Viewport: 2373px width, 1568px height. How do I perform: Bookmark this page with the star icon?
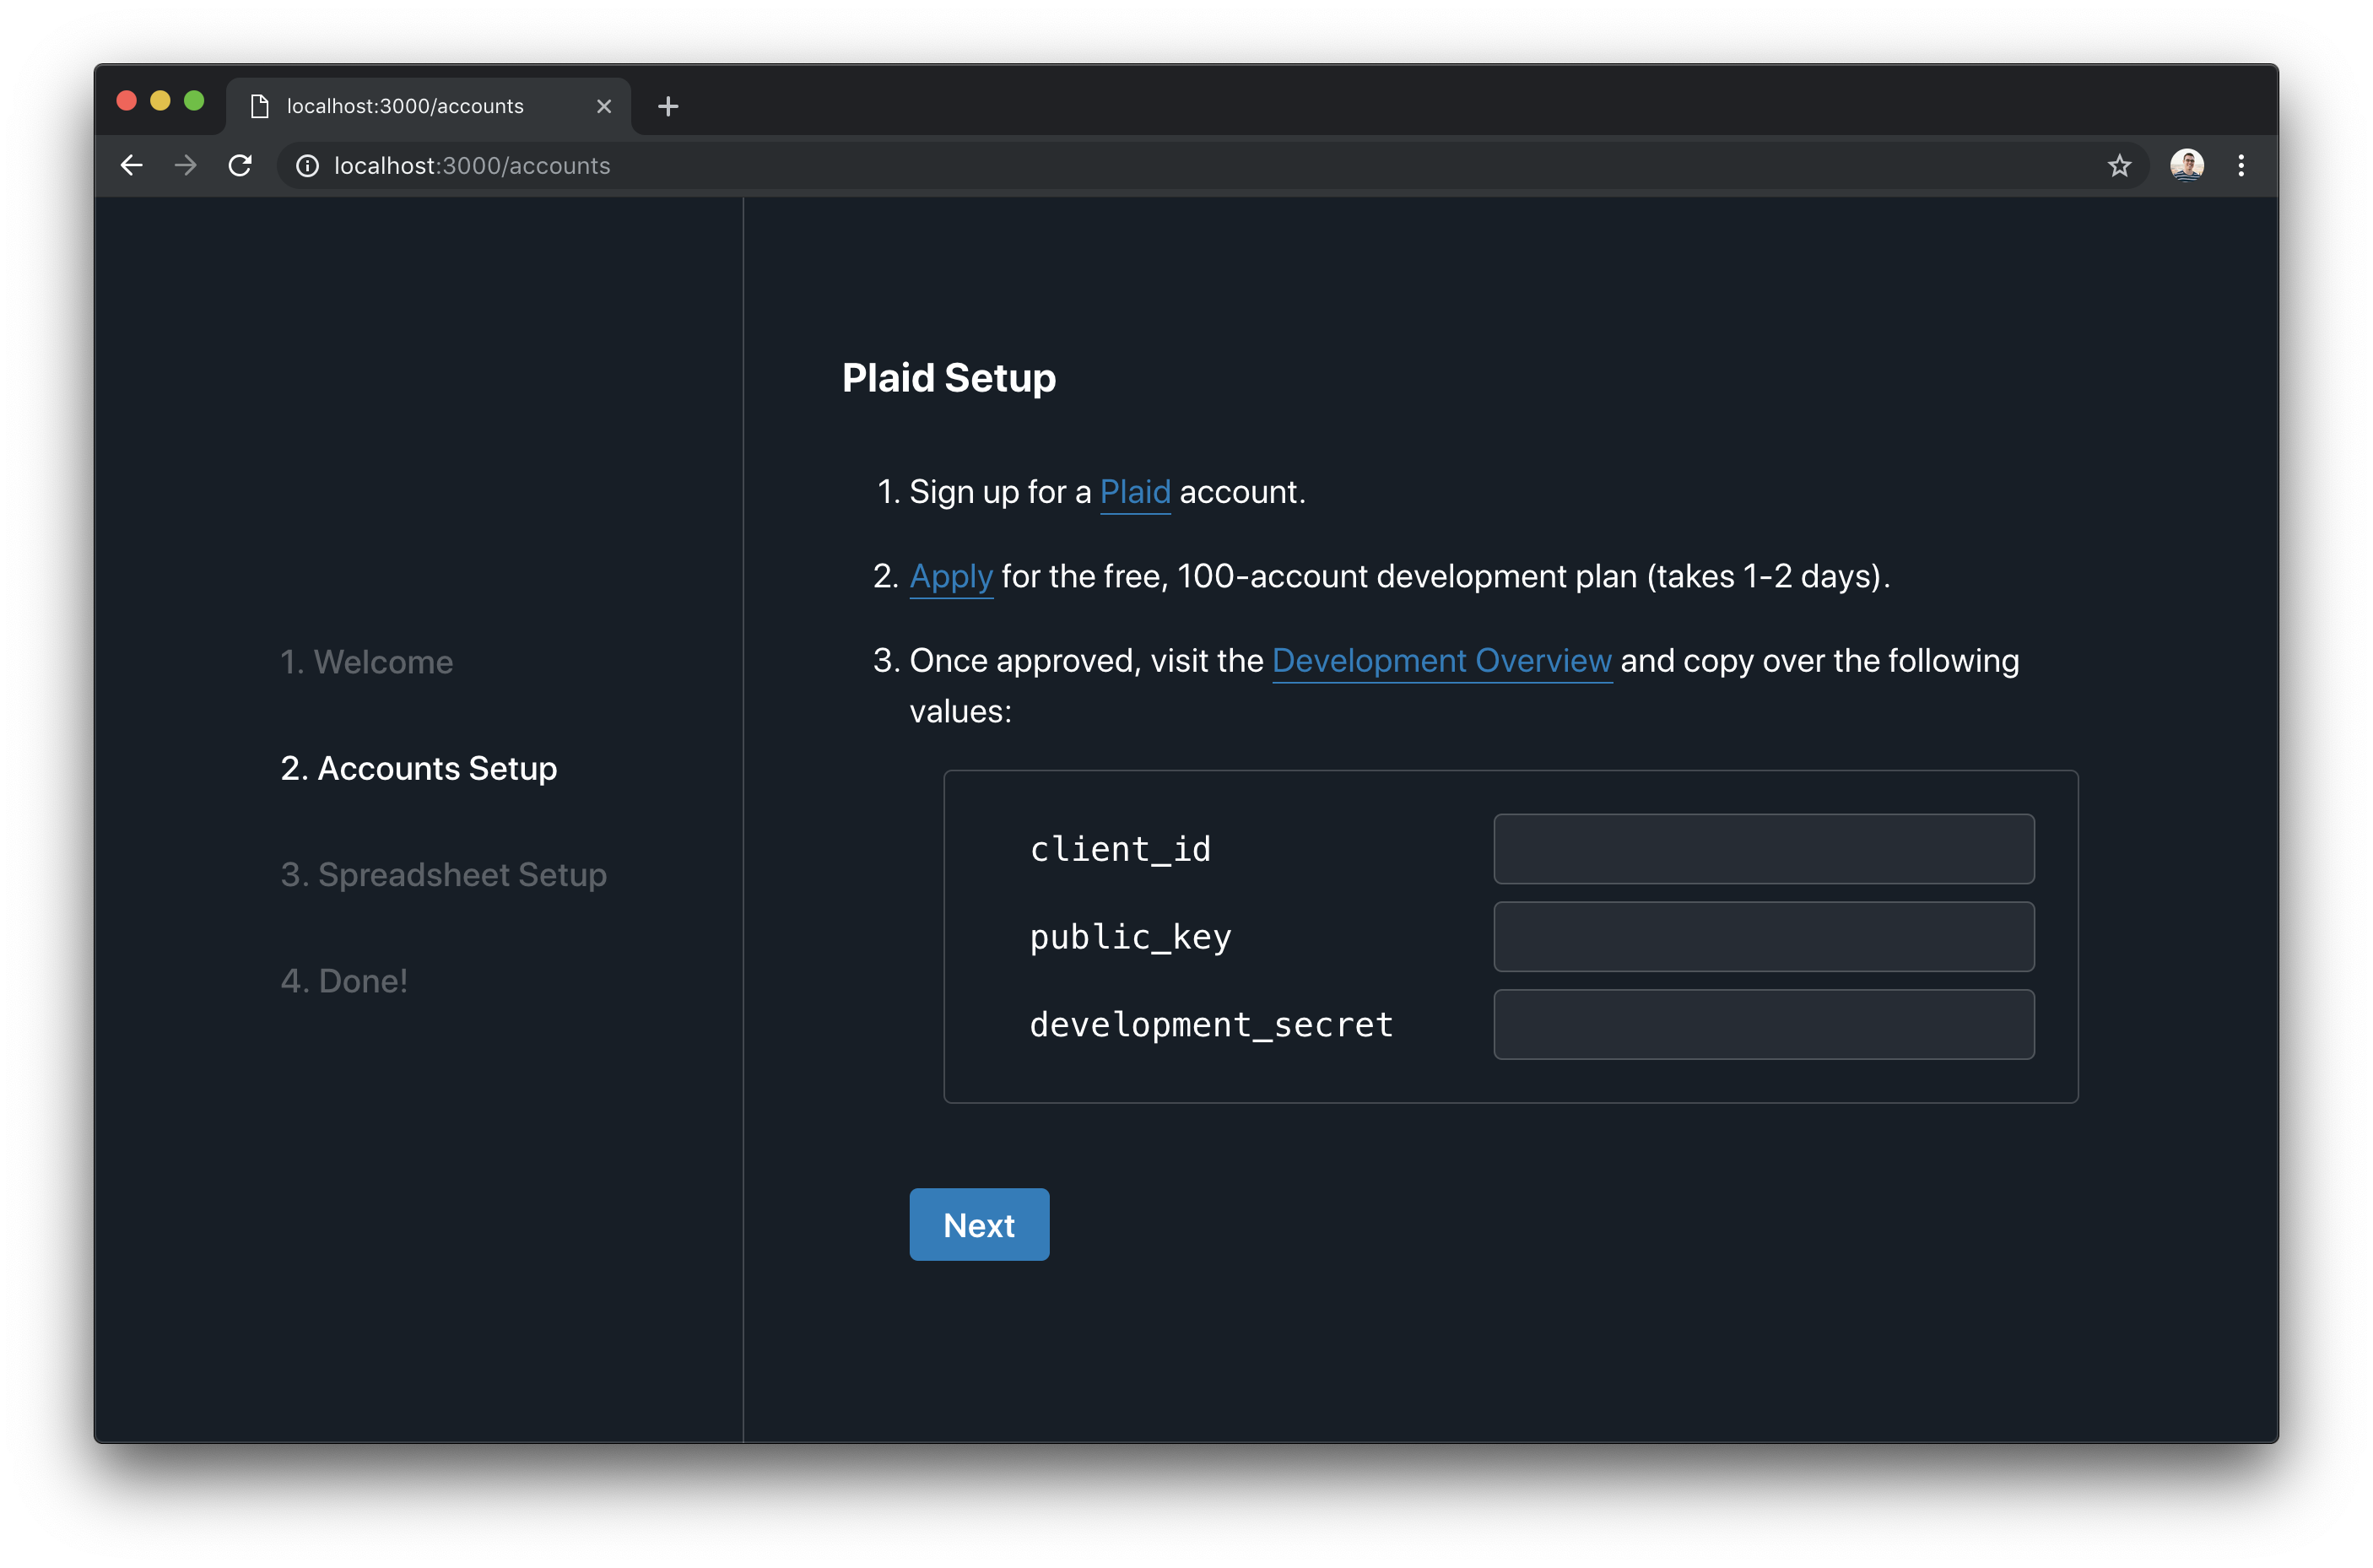pyautogui.click(x=2119, y=166)
